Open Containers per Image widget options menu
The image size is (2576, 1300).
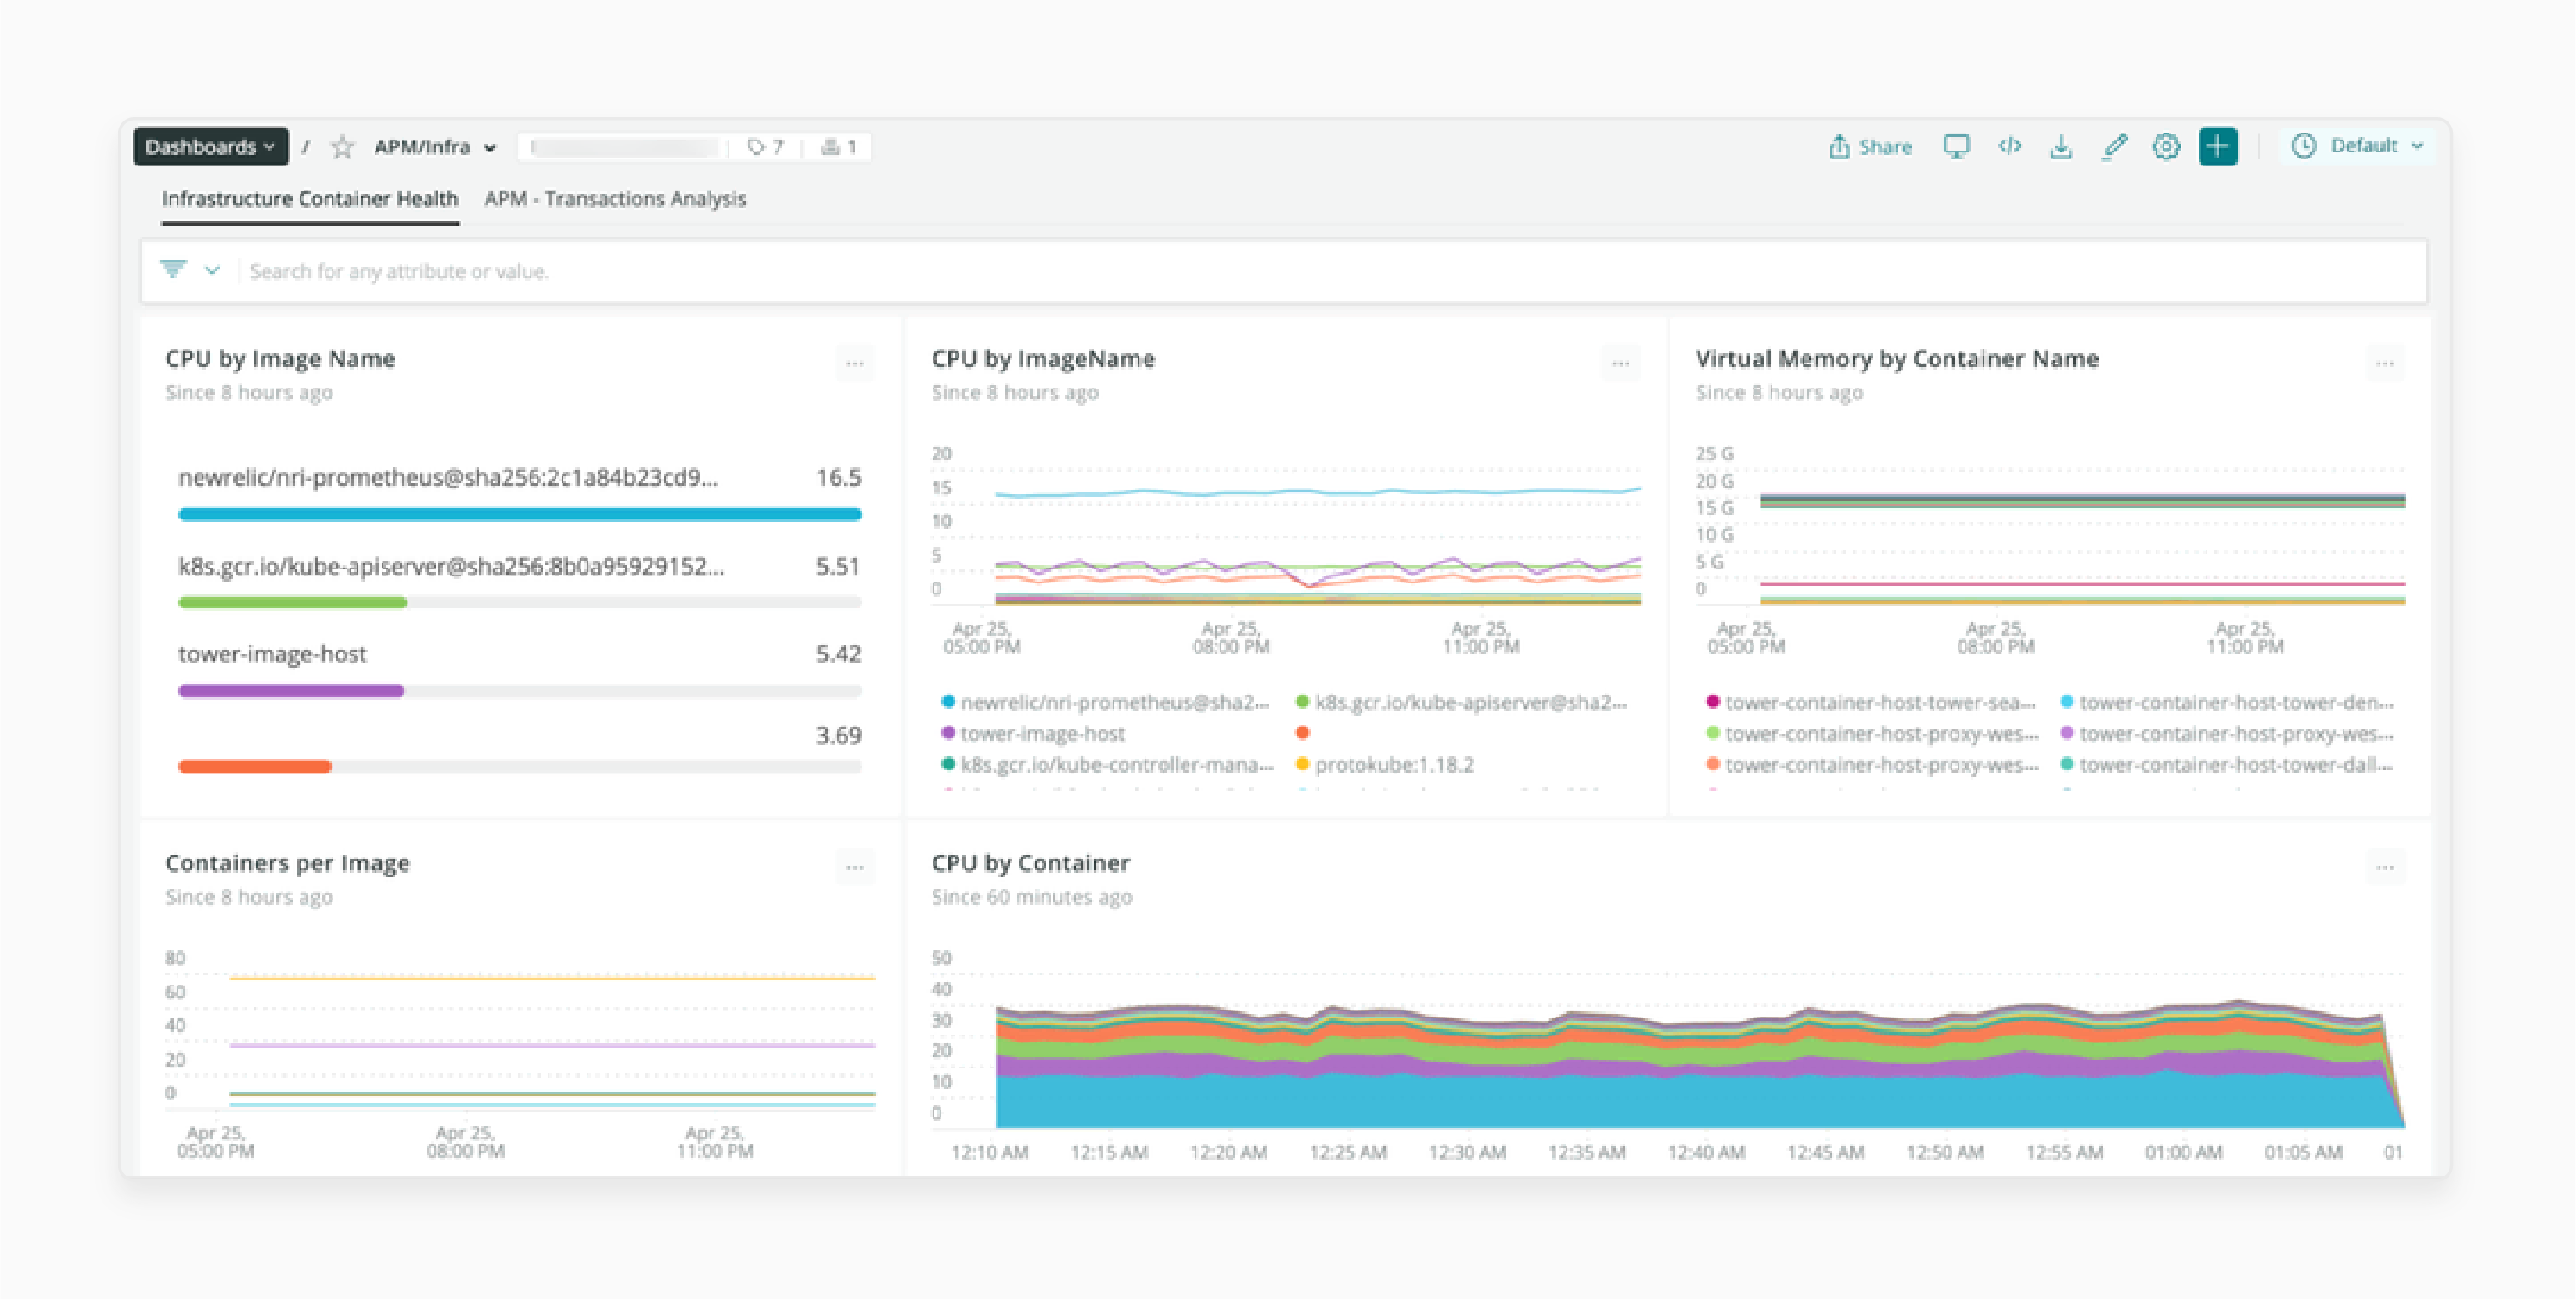(x=854, y=867)
